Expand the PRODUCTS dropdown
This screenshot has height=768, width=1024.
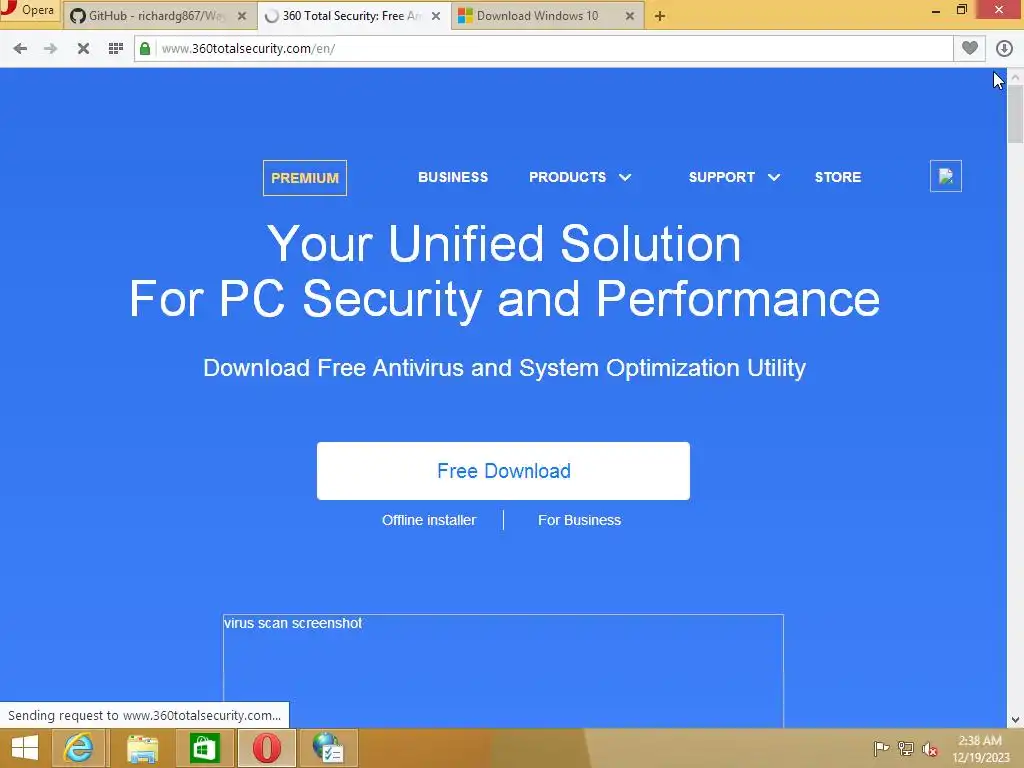(580, 177)
